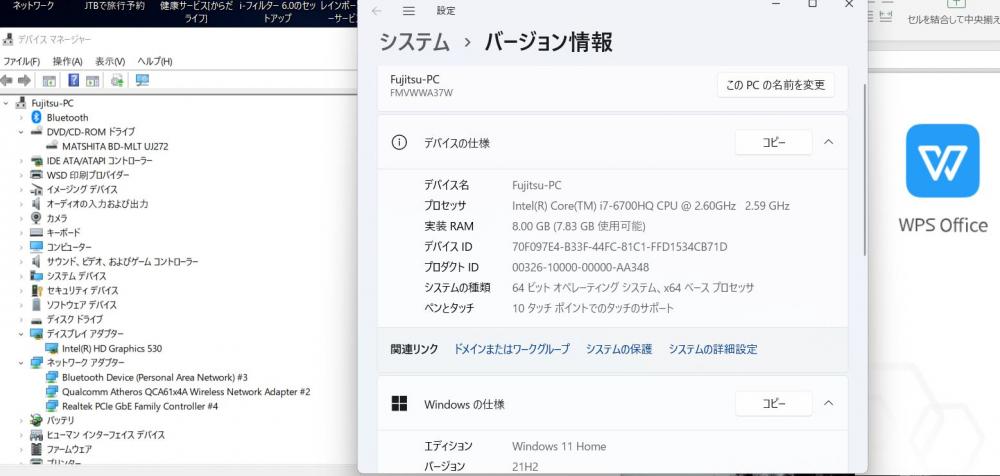
Task: Expand the Bluetooth category
Action: click(x=21, y=117)
